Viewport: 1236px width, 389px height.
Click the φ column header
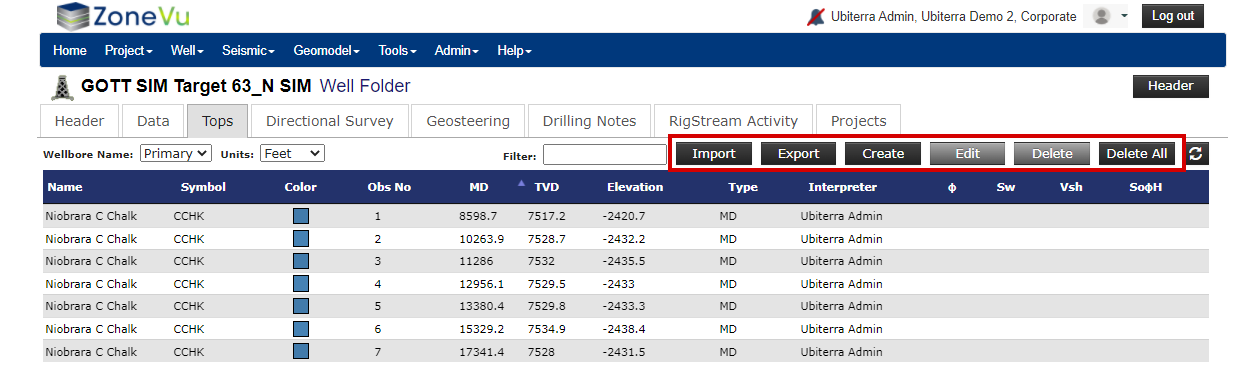tap(952, 187)
